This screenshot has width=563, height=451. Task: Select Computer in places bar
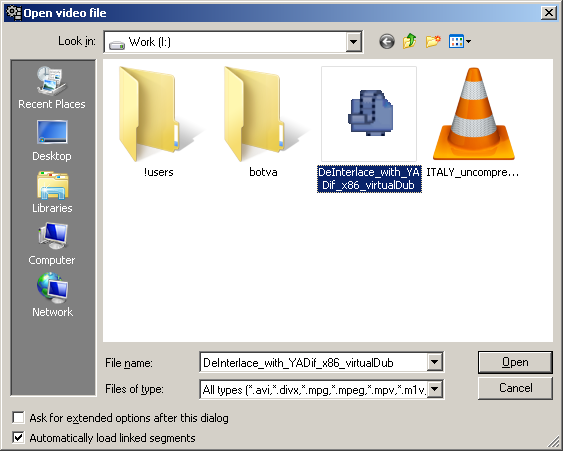(52, 244)
